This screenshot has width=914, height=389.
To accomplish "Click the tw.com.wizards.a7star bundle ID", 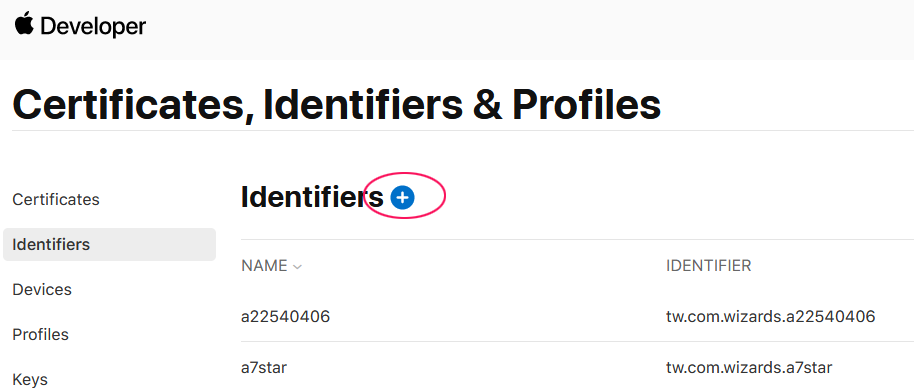I will pyautogui.click(x=749, y=367).
